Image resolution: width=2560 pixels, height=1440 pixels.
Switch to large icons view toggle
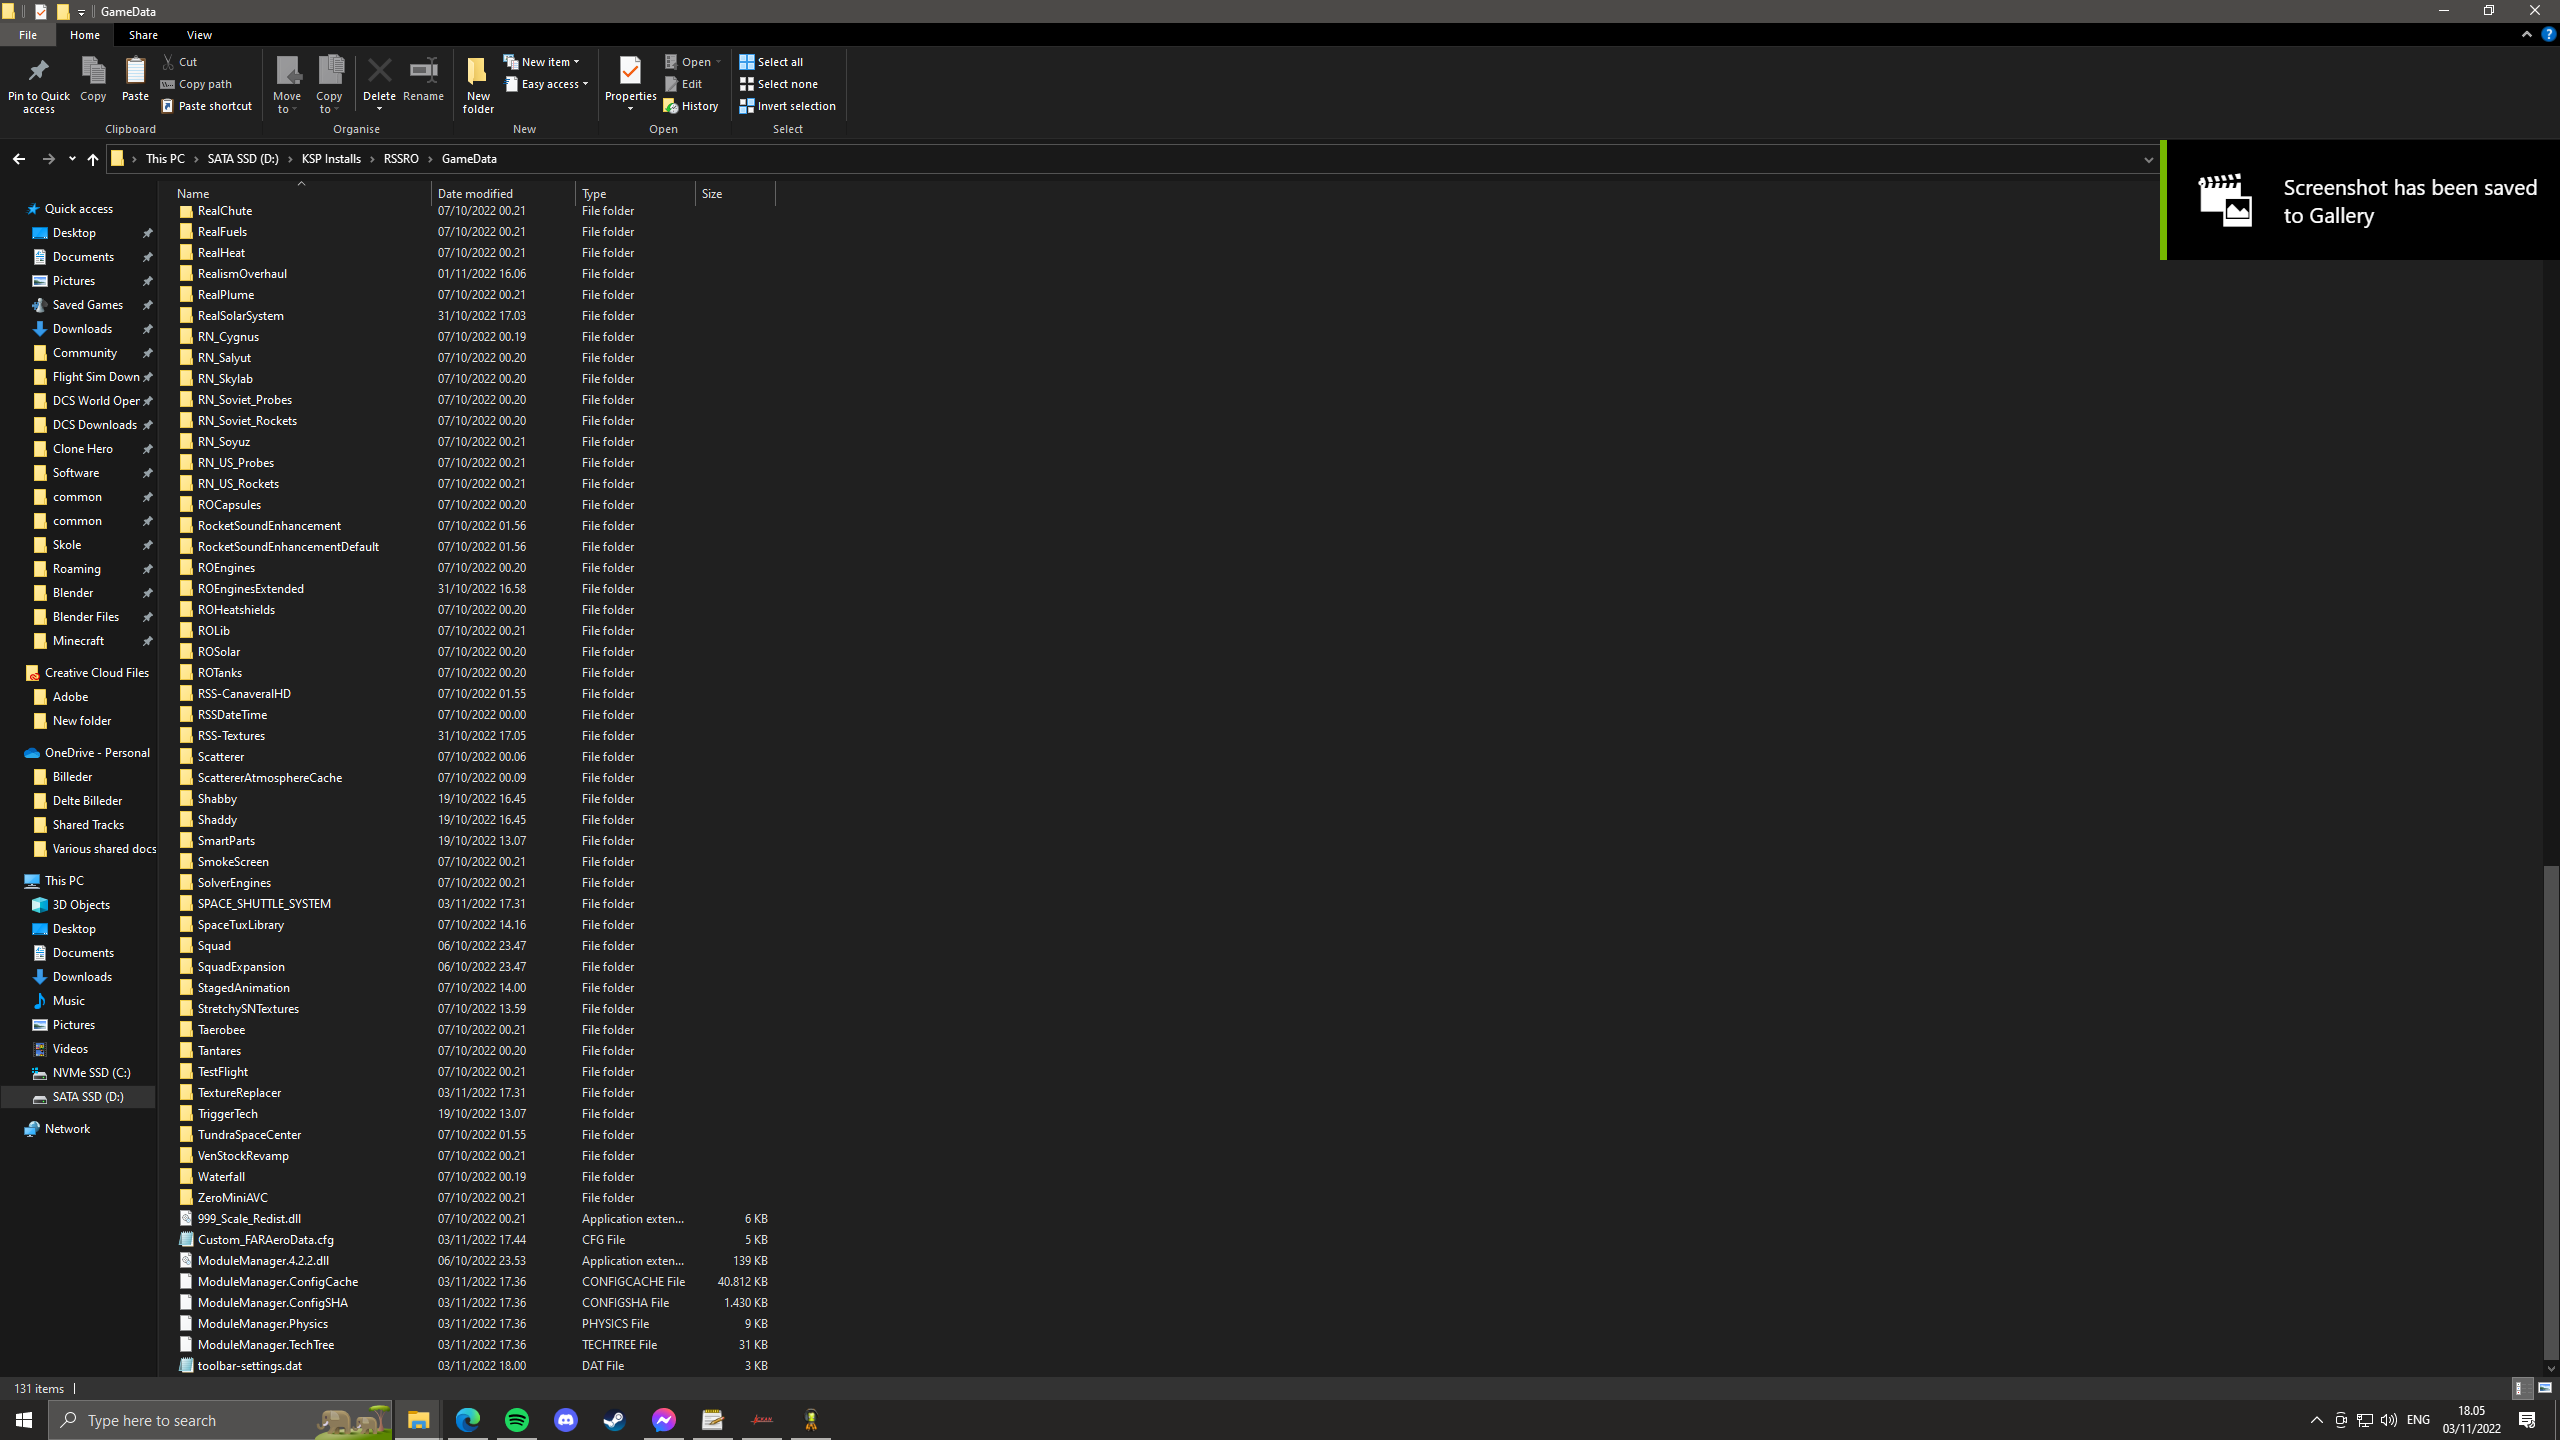(2545, 1388)
